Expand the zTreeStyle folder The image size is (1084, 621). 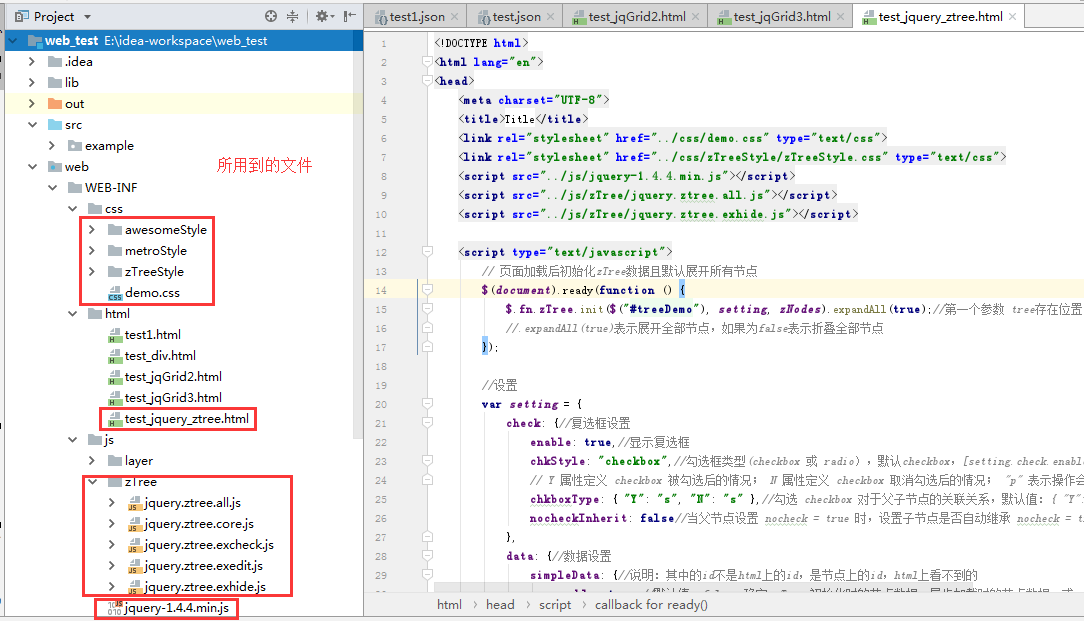[x=92, y=272]
